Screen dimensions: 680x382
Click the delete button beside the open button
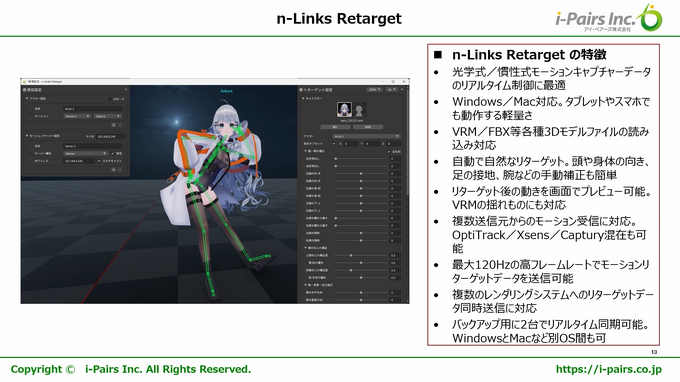click(x=368, y=127)
